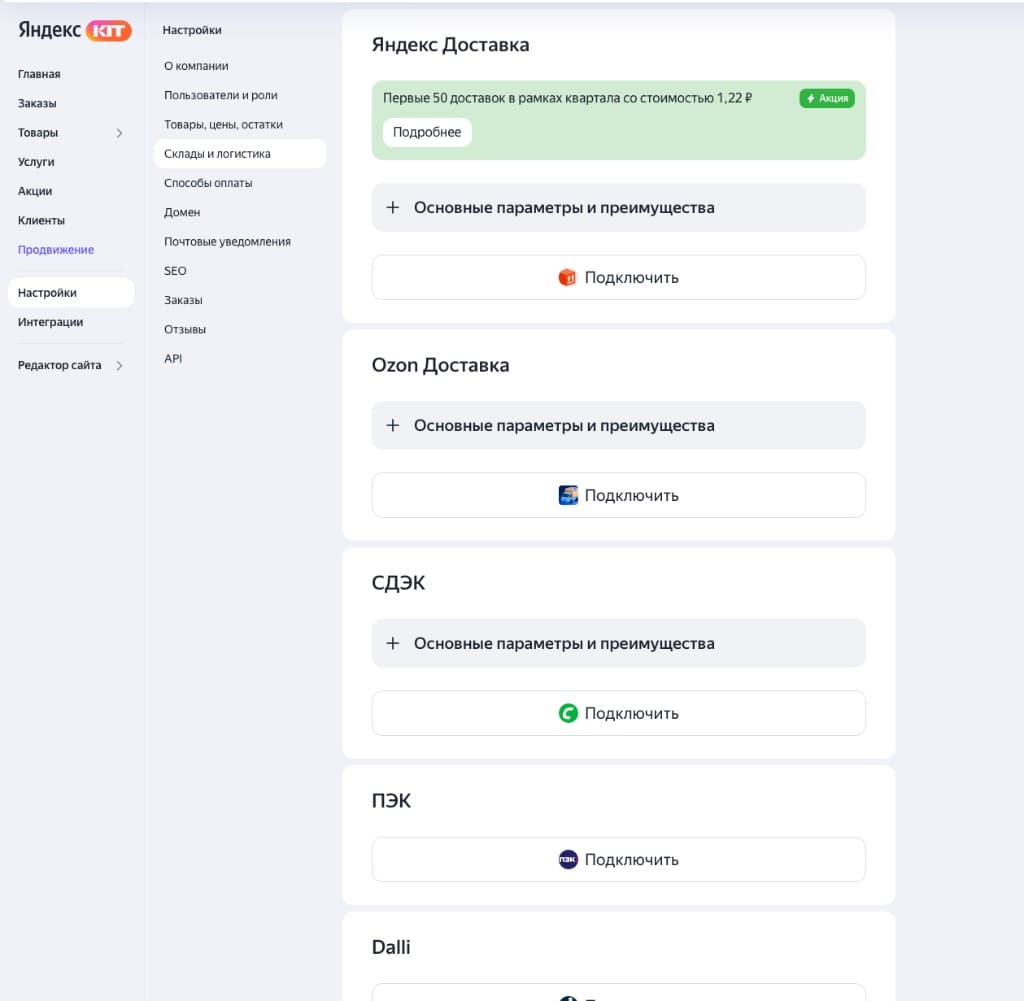Viewport: 1024px width, 1001px height.
Task: Open О компании settings
Action: [196, 66]
